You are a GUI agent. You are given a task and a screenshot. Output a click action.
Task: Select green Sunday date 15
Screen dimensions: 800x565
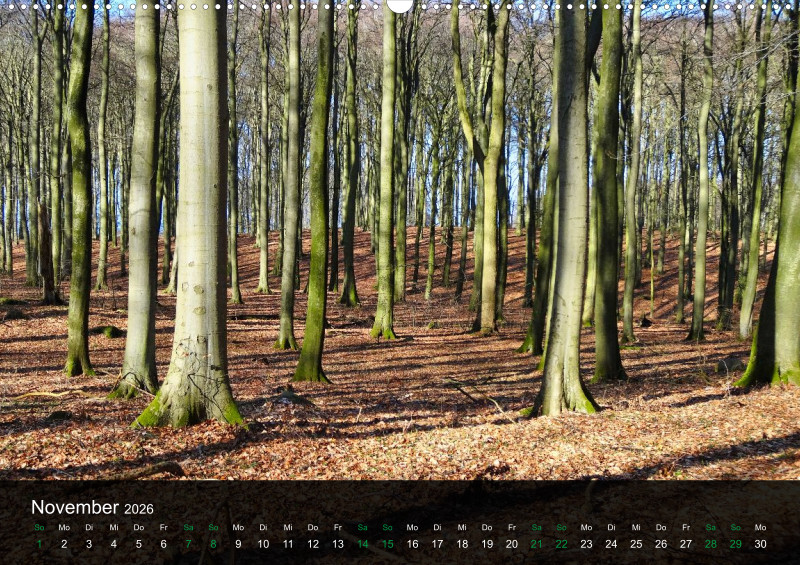(387, 544)
